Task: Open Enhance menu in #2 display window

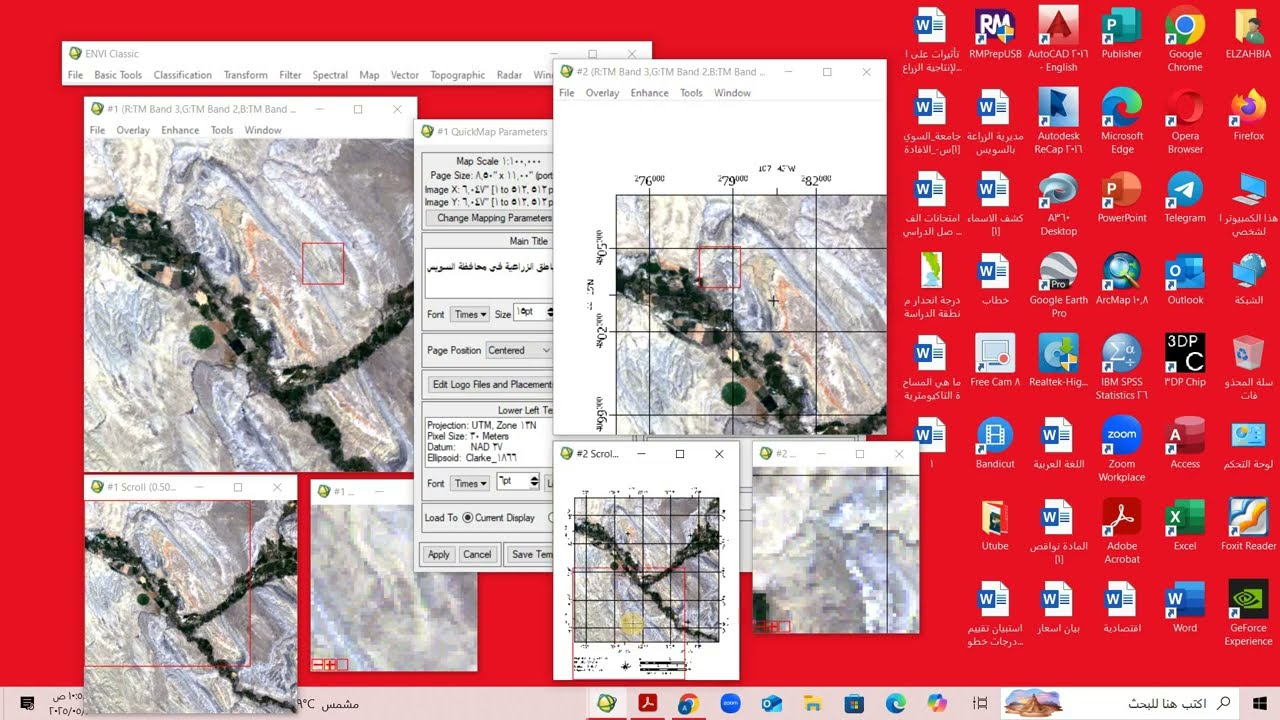Action: [649, 93]
